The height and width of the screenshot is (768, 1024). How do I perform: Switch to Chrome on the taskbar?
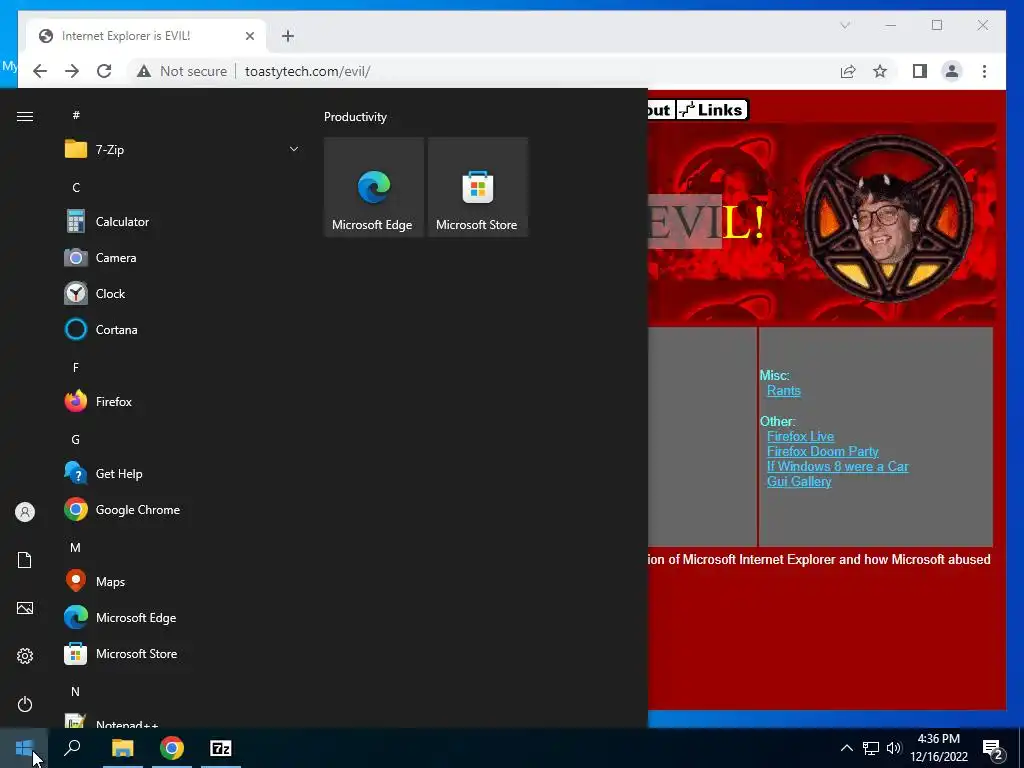click(172, 748)
